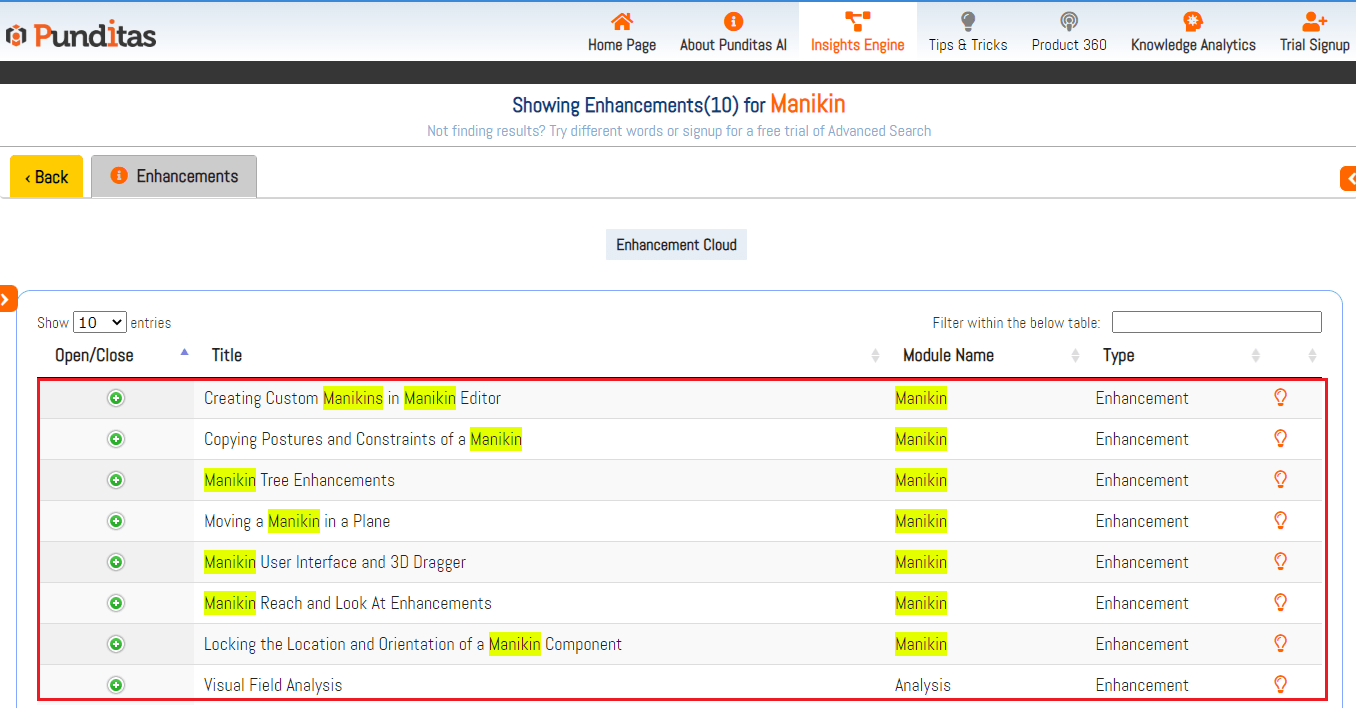Expand the left orange side panel arrow
The height and width of the screenshot is (708, 1356).
tap(6, 298)
